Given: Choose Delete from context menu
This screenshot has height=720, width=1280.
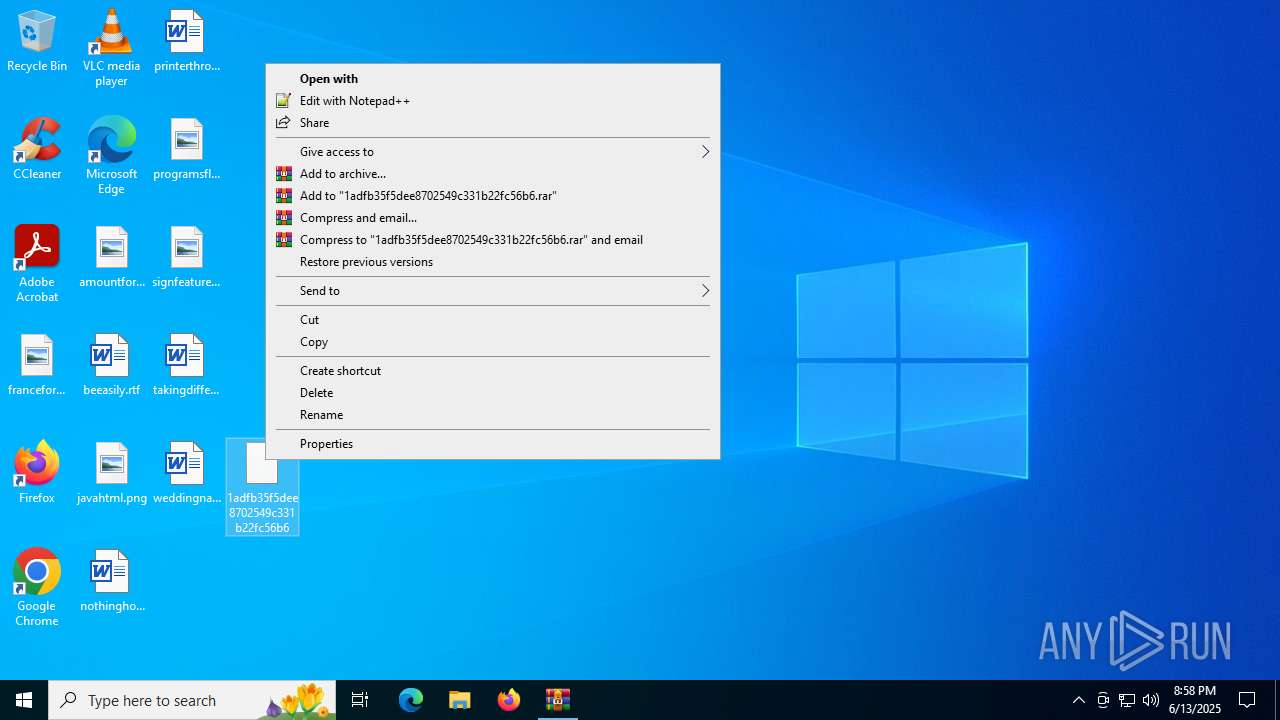Looking at the screenshot, I should (492, 393).
